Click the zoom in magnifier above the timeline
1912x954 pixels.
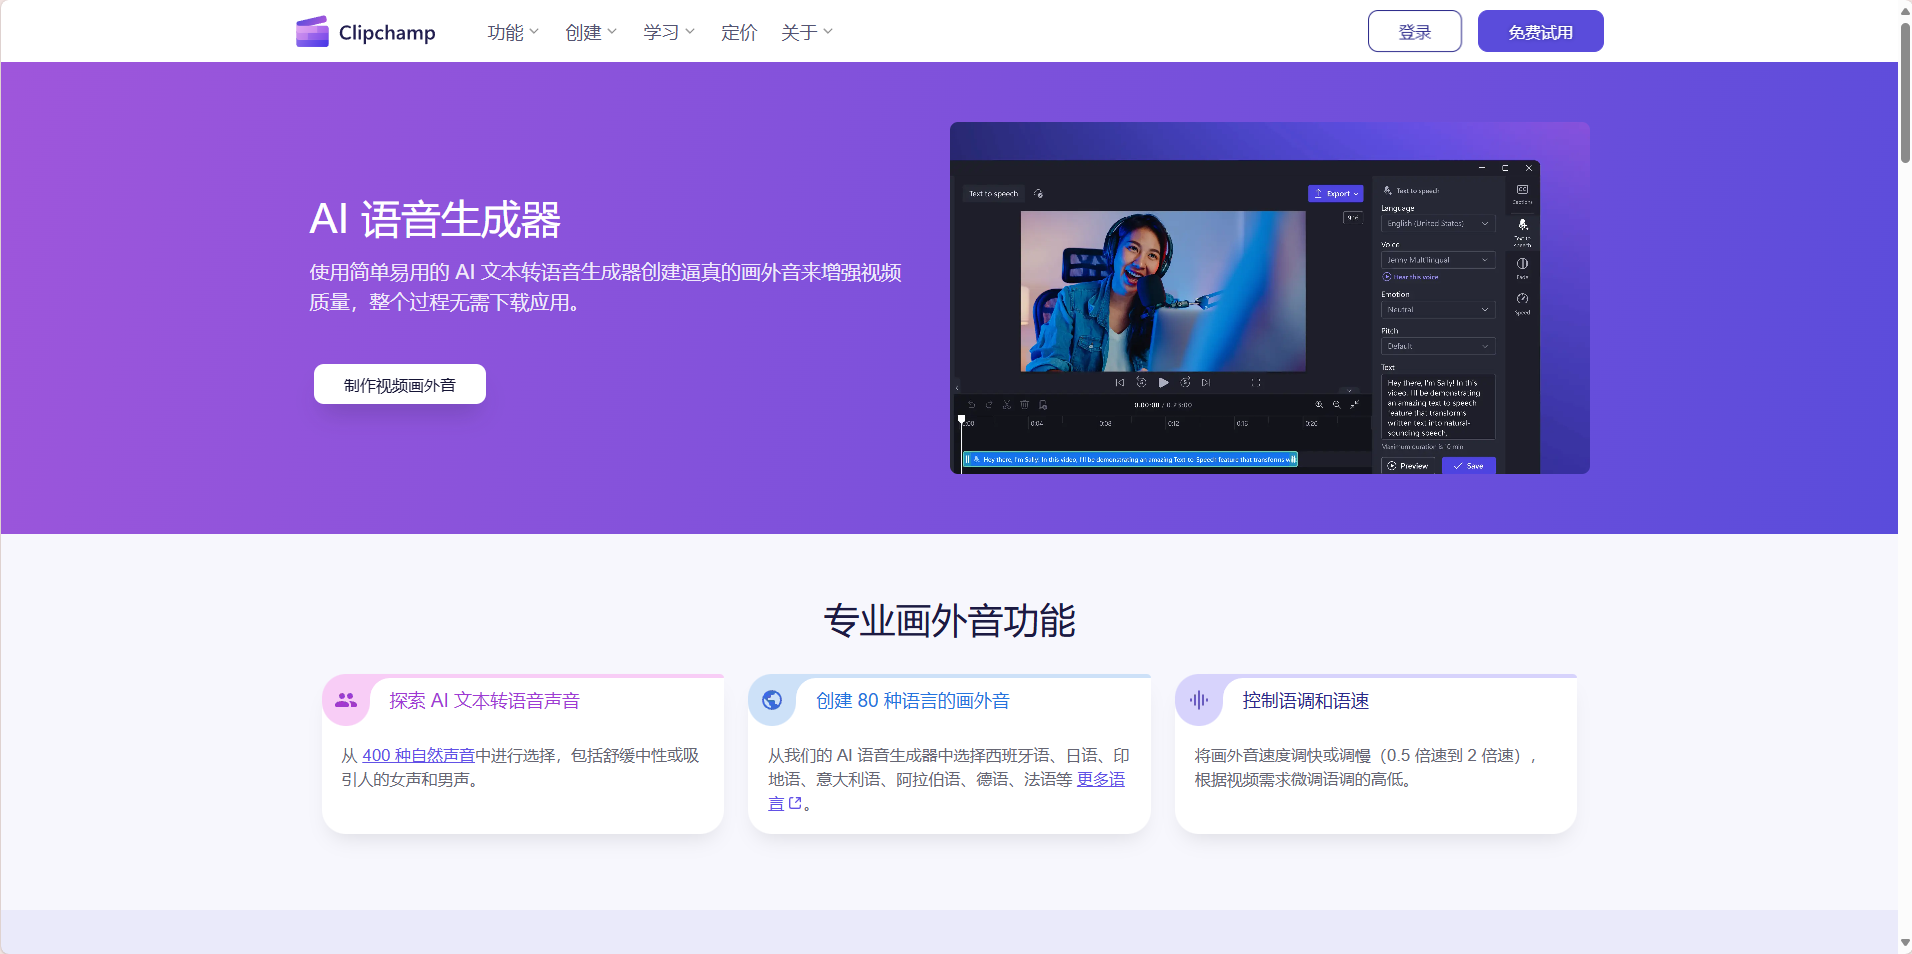[x=1320, y=405]
